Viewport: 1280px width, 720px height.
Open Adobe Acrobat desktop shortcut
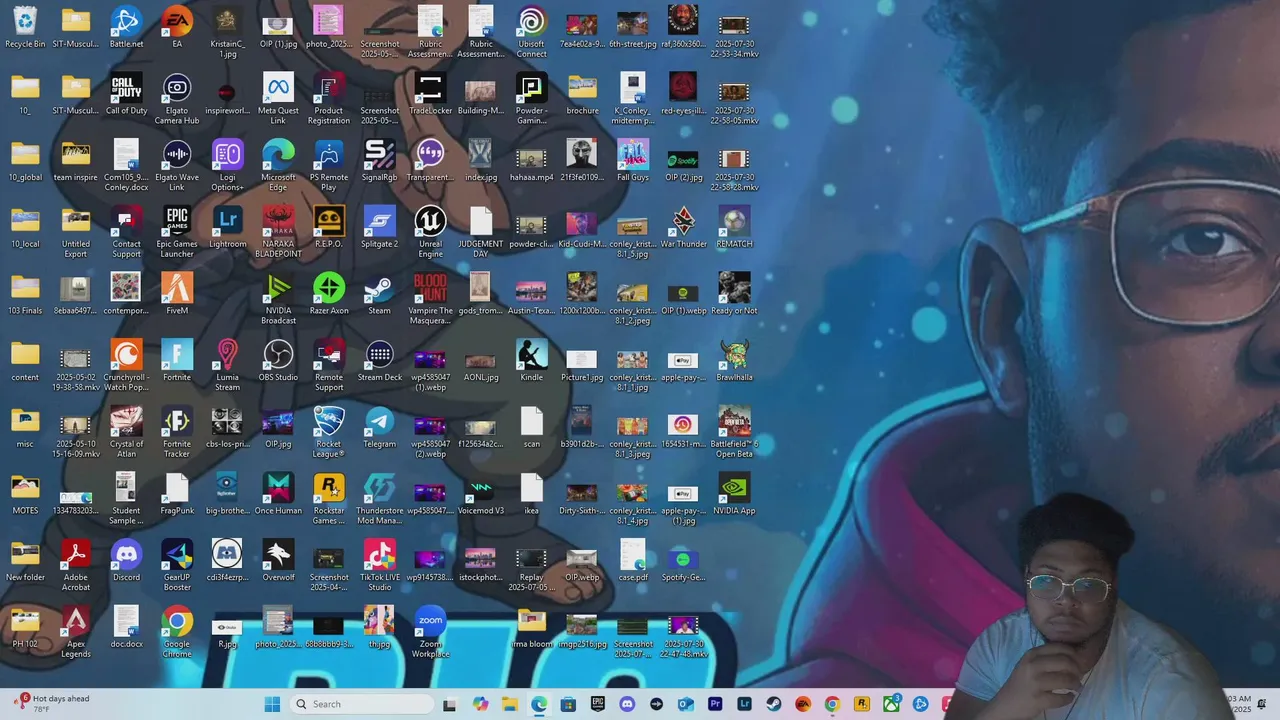[x=76, y=565]
